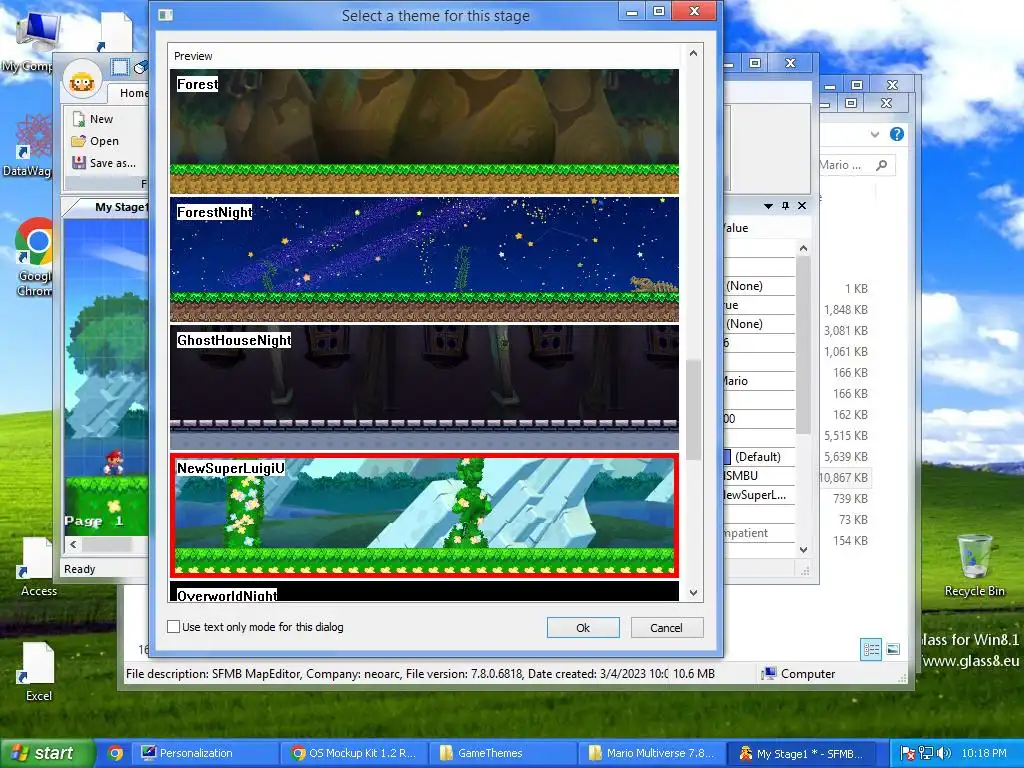The width and height of the screenshot is (1024, 768).
Task: Click the stage canvas left scroll arrow
Action: coord(72,545)
